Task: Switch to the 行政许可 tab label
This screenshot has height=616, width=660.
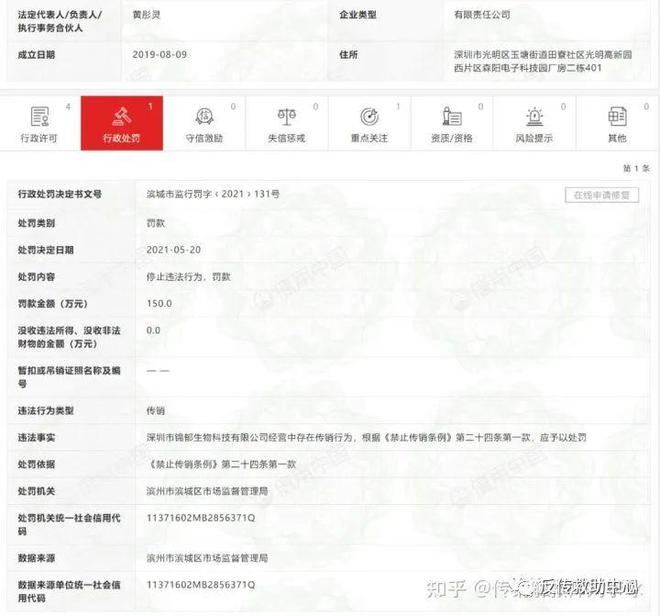Action: [x=39, y=138]
